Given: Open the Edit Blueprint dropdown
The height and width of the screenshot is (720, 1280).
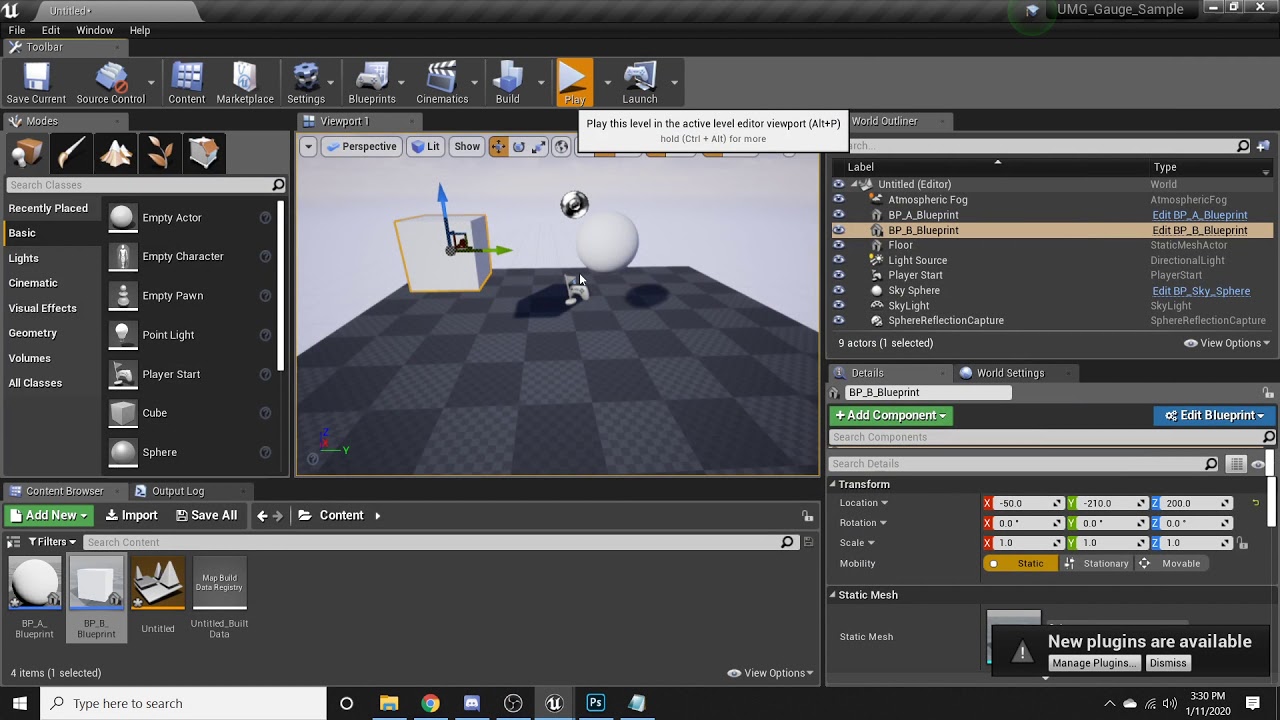Looking at the screenshot, I should [x=1214, y=415].
